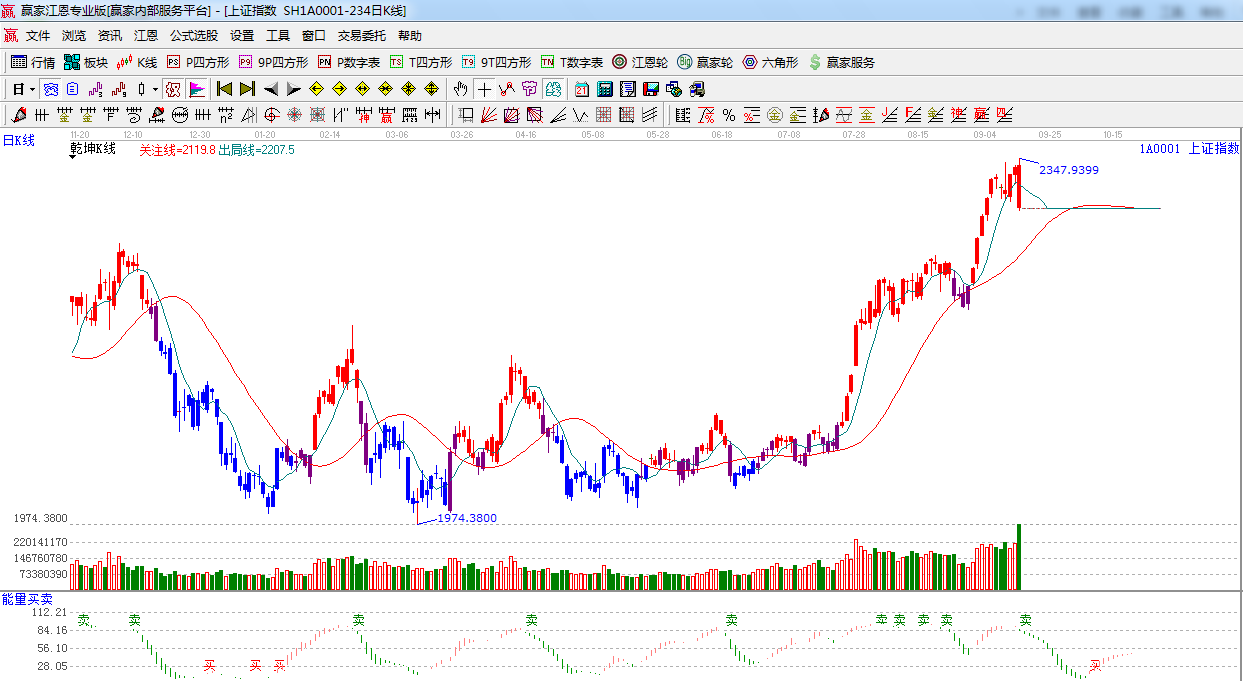Viewport: 1243px width, 681px height.
Task: Expand the 日 period dropdown arrow
Action: (32, 89)
